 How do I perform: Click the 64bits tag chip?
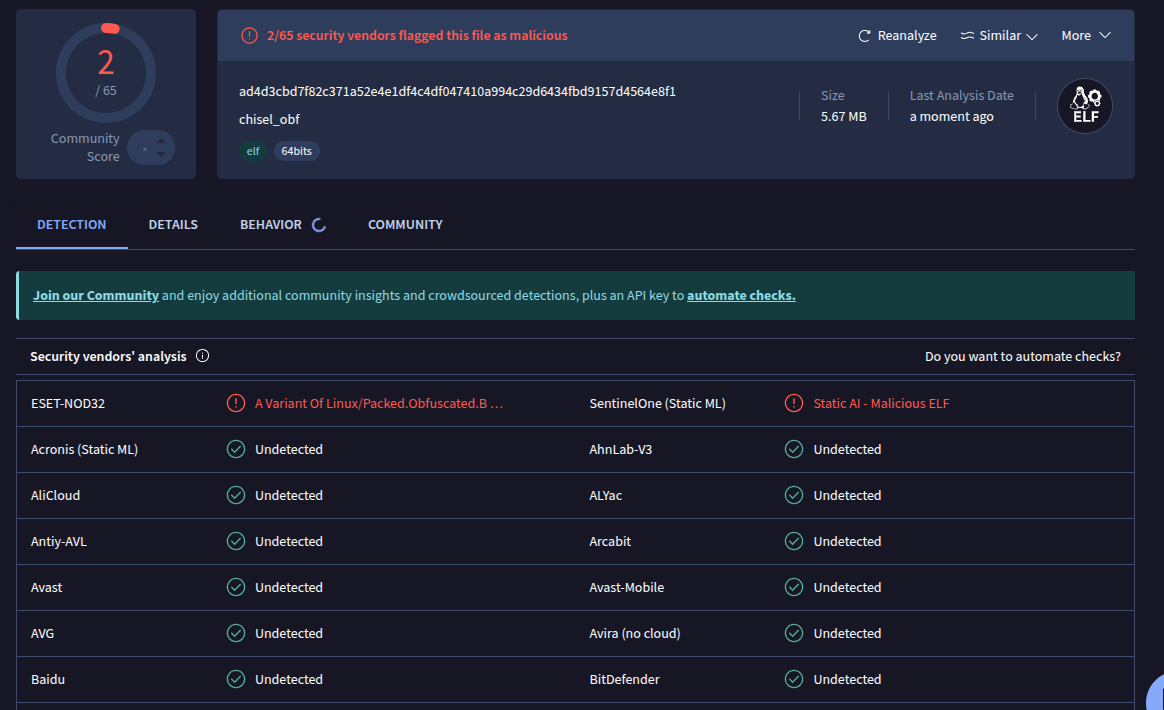296,151
